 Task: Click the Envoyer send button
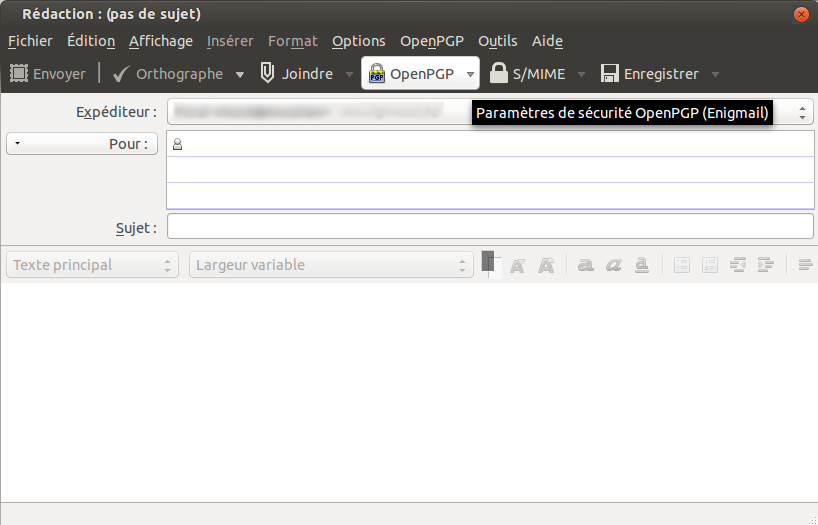[x=47, y=73]
